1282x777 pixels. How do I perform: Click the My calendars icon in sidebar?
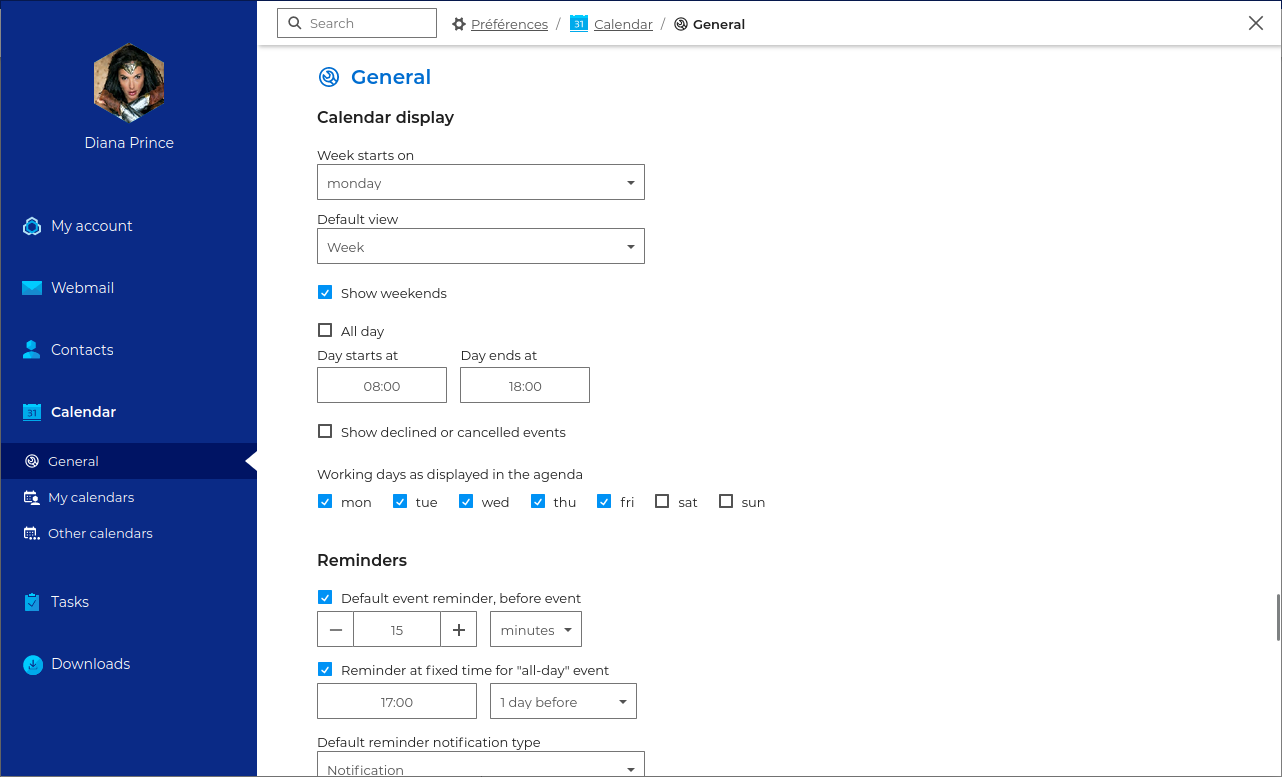pos(31,497)
